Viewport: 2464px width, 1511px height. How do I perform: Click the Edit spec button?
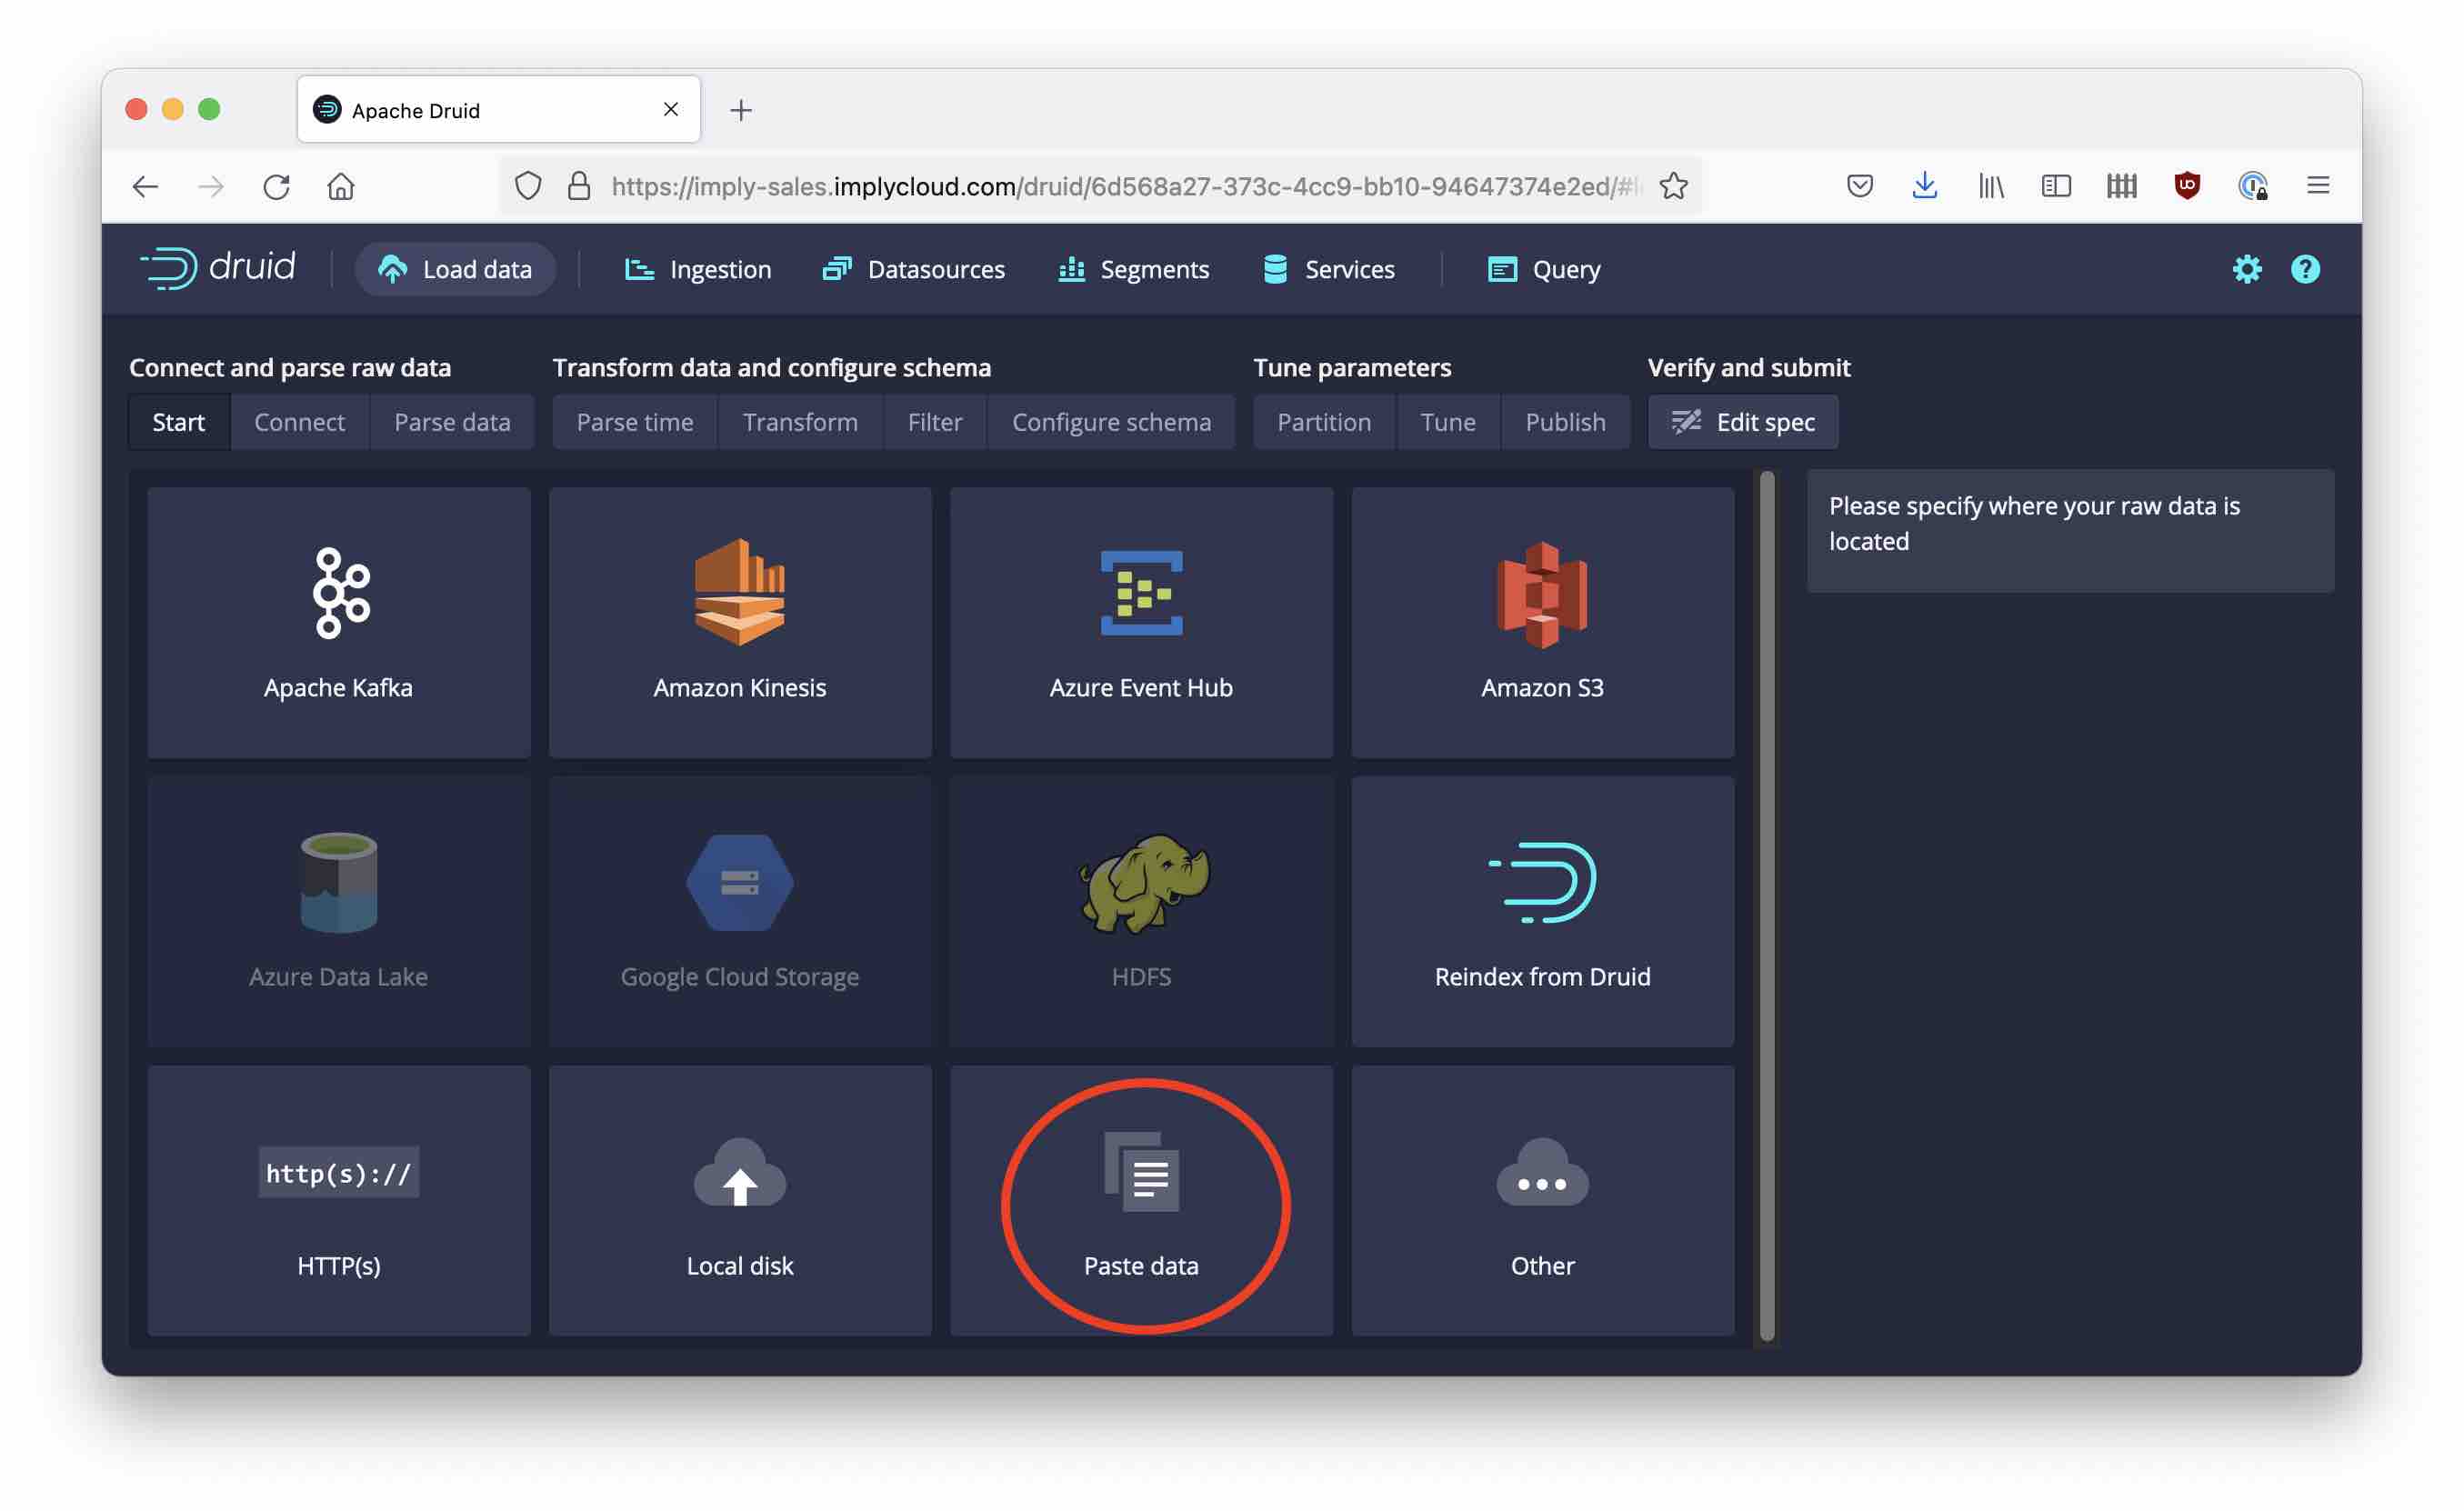click(x=1742, y=422)
